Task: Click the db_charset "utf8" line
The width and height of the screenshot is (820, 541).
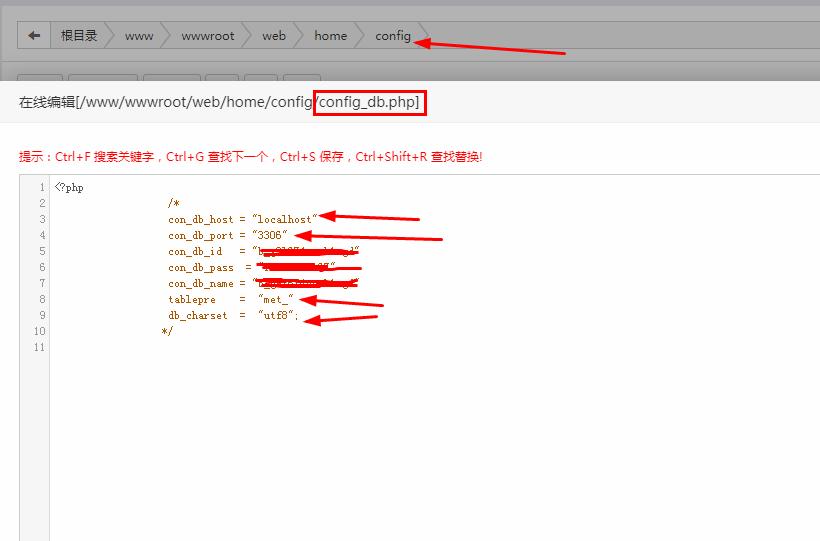Action: coord(233,316)
